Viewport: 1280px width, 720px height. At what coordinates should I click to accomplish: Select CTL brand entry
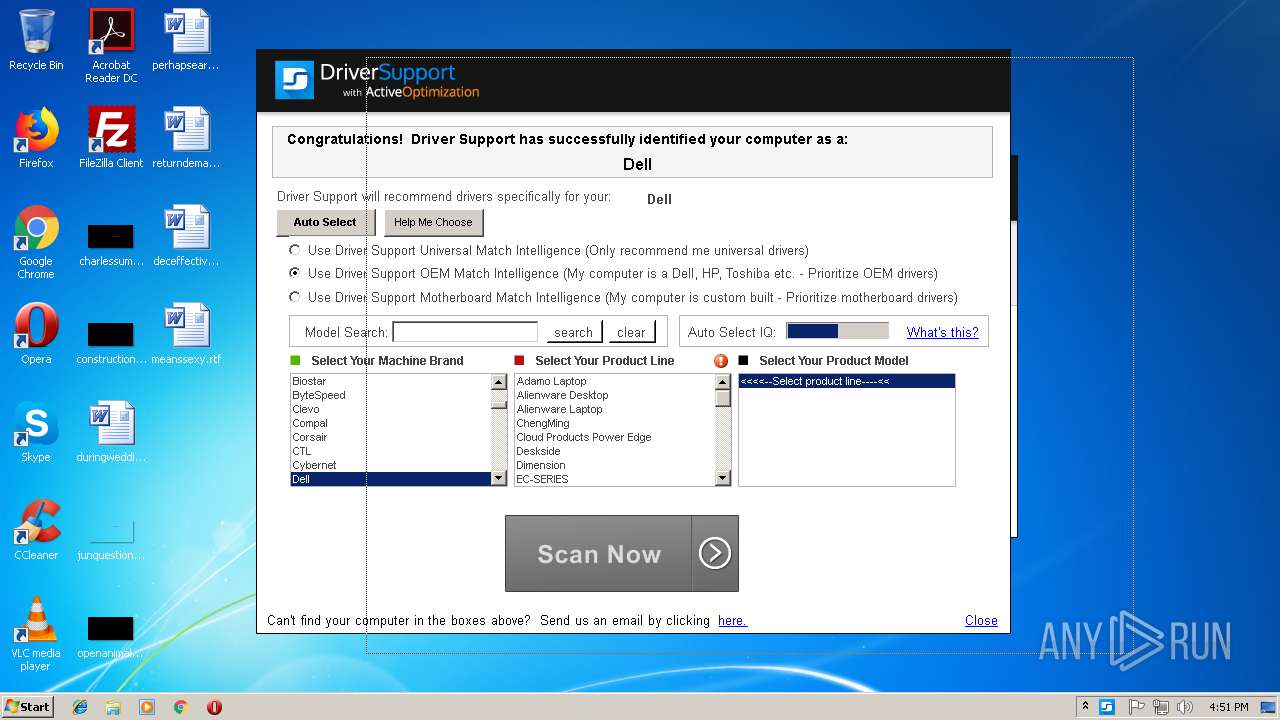(391, 451)
